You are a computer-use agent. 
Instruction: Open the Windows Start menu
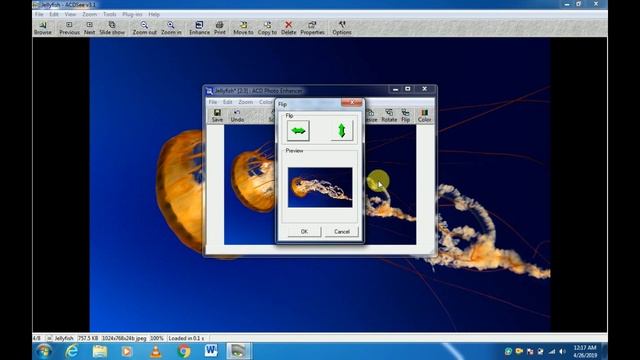(x=43, y=351)
